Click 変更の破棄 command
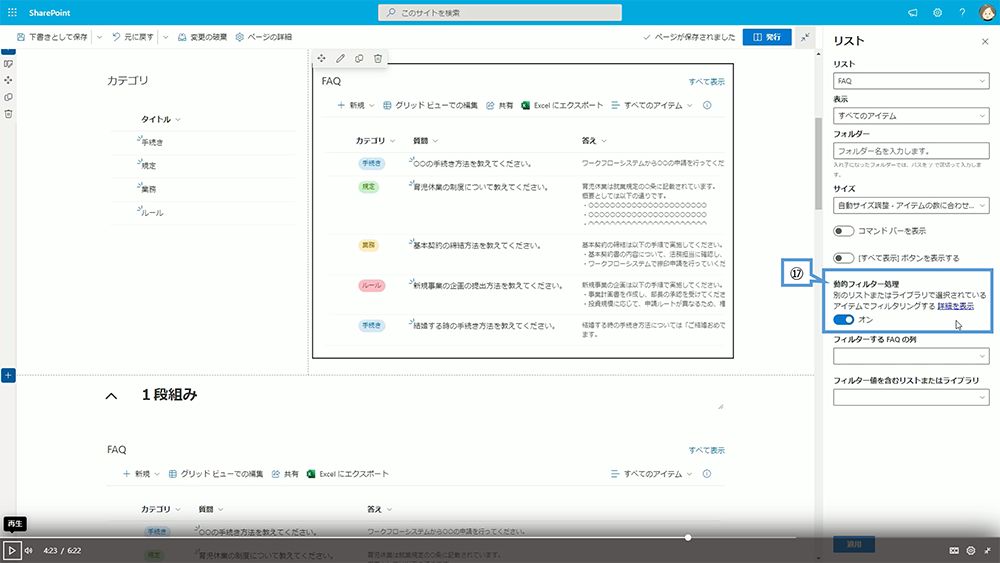The width and height of the screenshot is (1000, 563). [202, 38]
